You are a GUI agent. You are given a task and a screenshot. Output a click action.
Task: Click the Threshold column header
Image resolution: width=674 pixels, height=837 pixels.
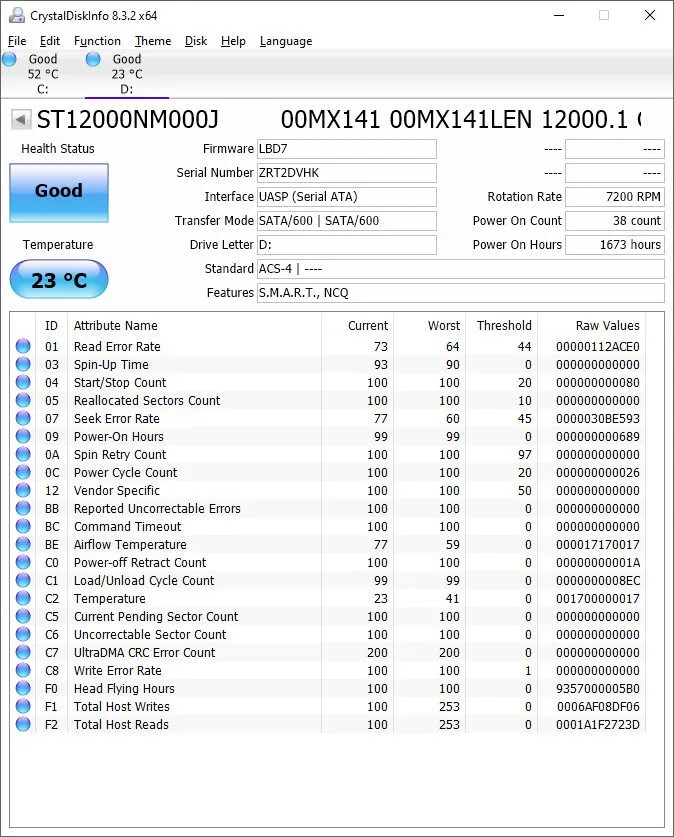[504, 326]
